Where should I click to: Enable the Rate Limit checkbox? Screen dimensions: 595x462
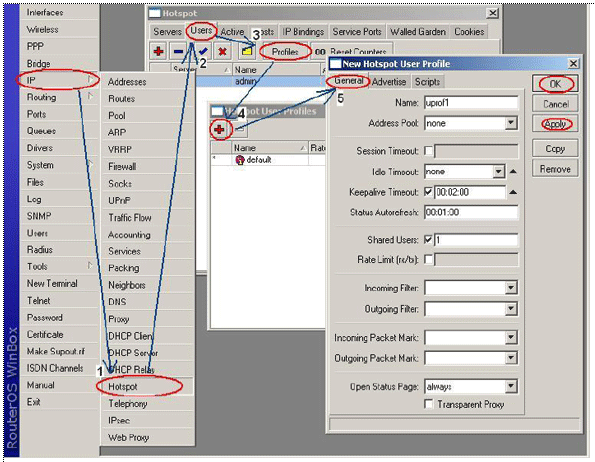click(428, 260)
